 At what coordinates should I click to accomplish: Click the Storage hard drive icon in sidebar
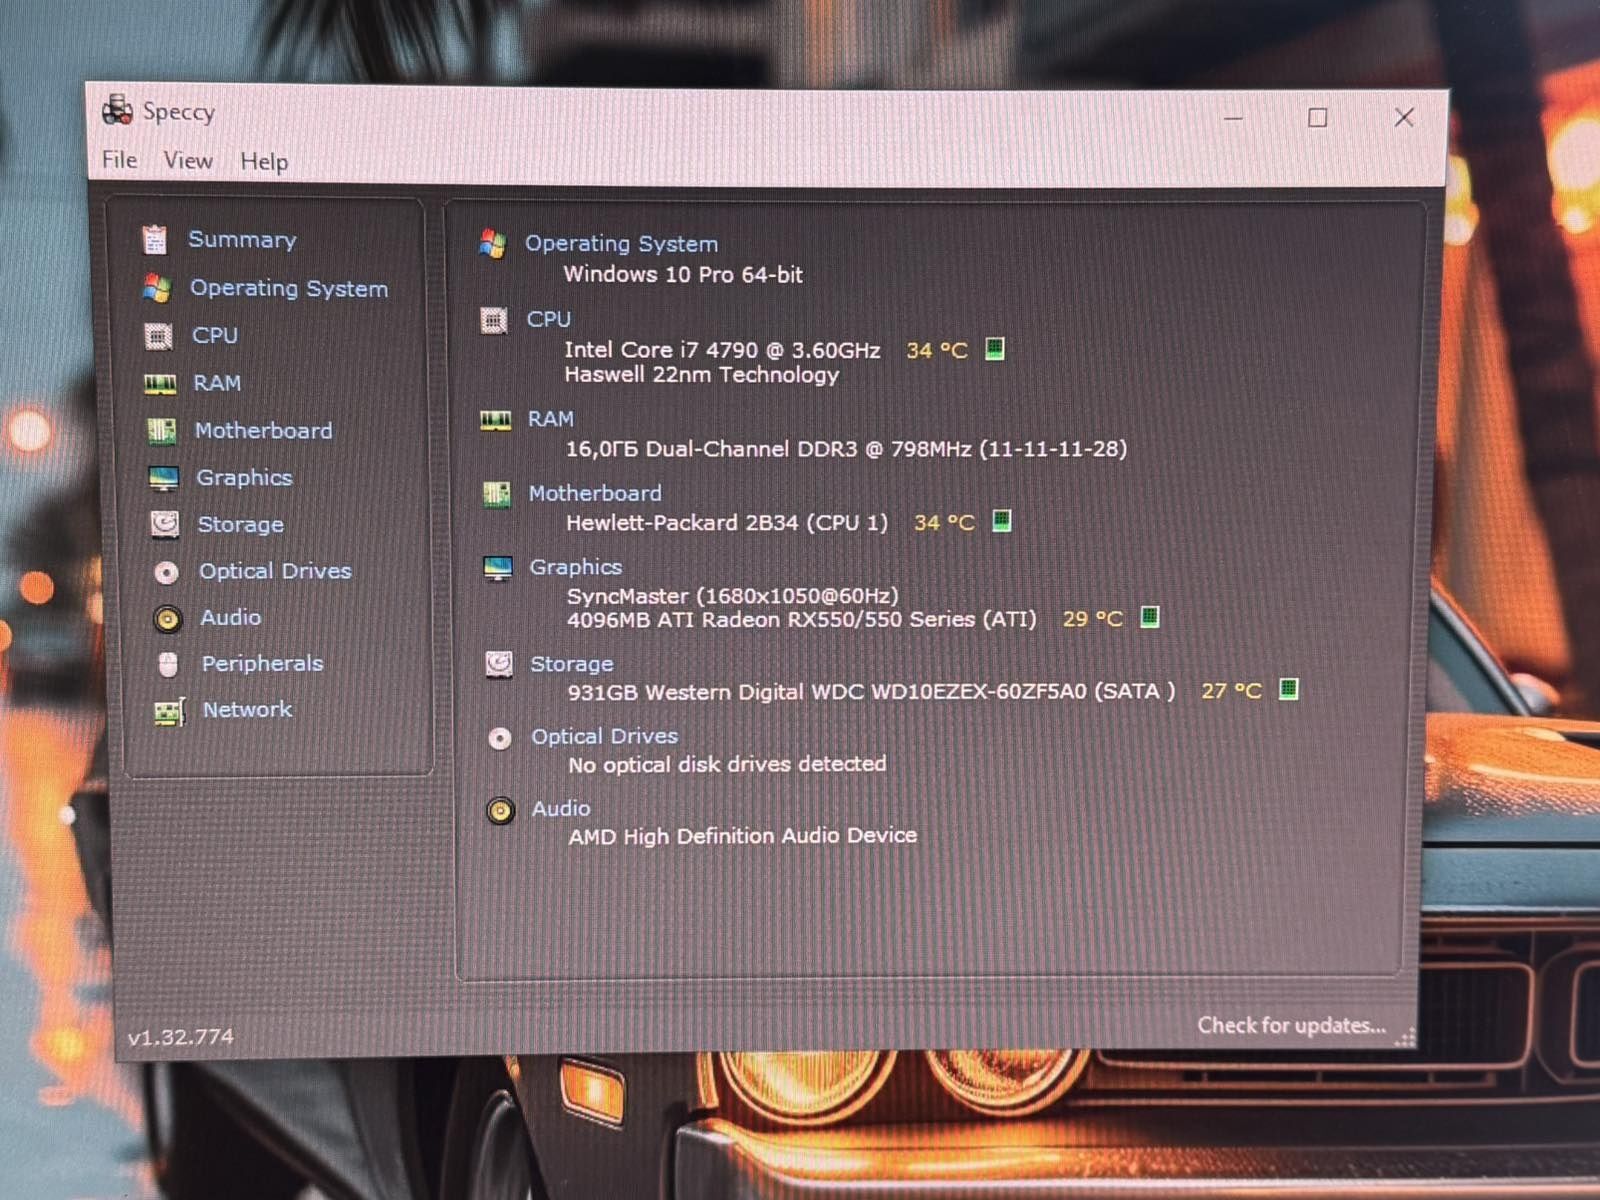coord(164,524)
